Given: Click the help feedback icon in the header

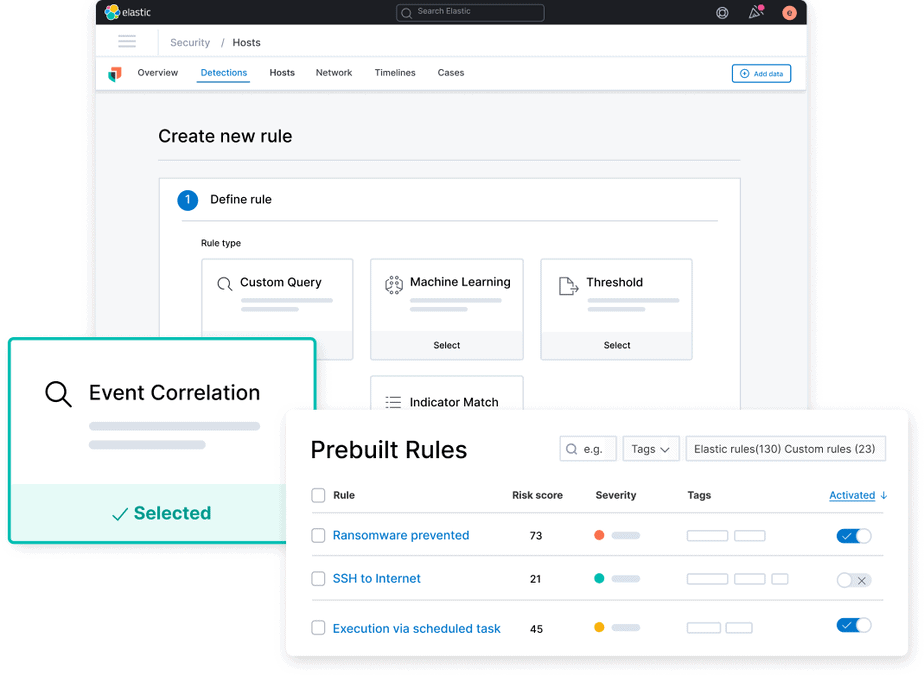Looking at the screenshot, I should [722, 12].
